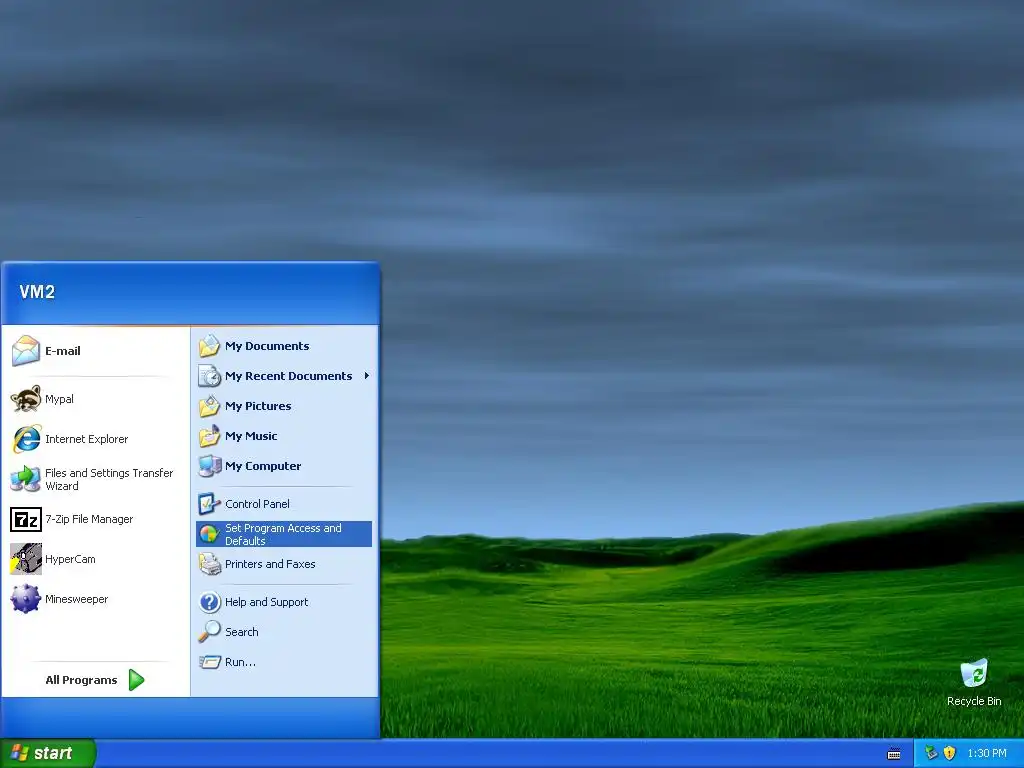Click the My Computer icon
Screen dimensions: 1024x768
pos(209,466)
